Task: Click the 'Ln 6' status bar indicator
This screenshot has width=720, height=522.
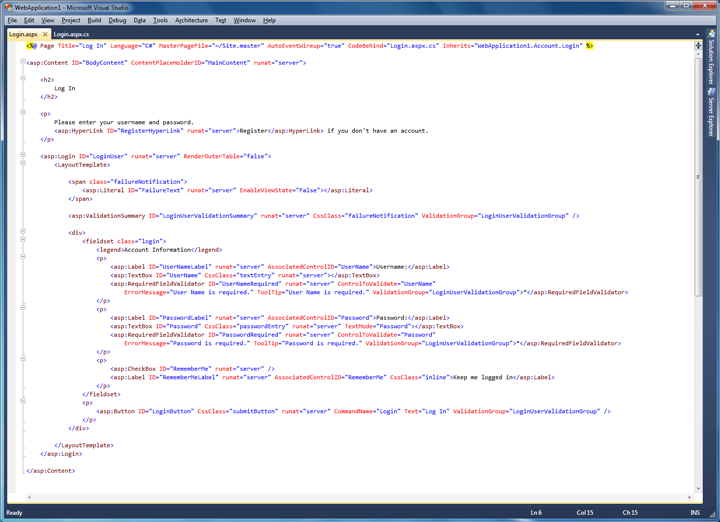Action: 536,512
